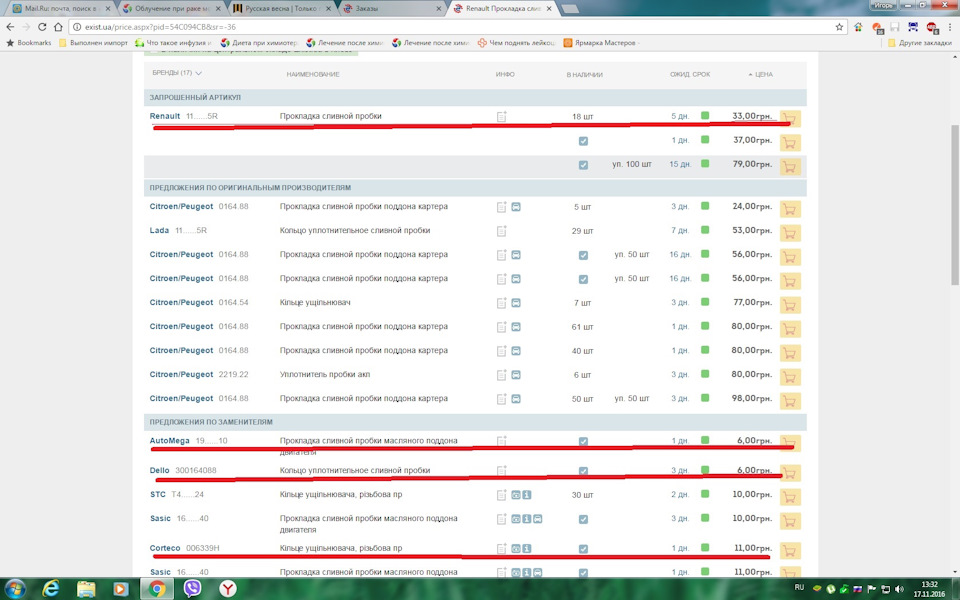Open Windows Start menu
This screenshot has width=960, height=600.
click(x=15, y=589)
